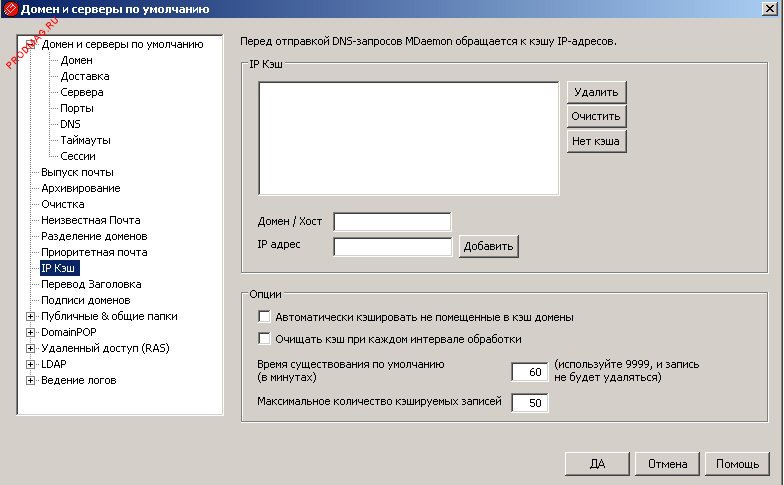Click the Очистить button
The image size is (784, 485).
click(596, 116)
